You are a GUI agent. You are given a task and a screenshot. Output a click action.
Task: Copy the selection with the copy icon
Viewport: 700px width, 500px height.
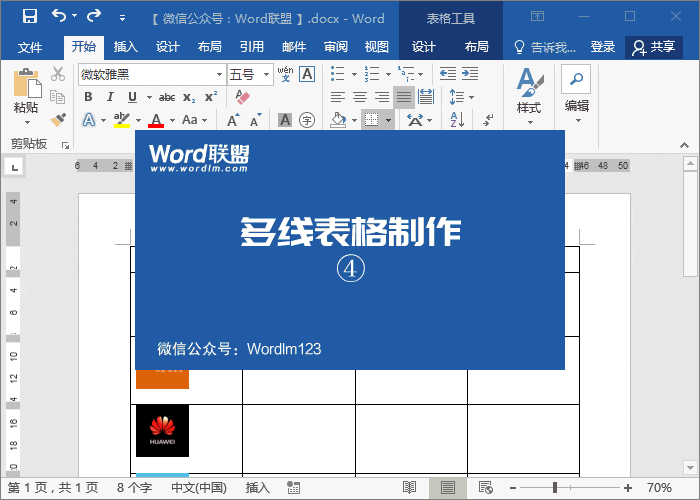(x=58, y=96)
